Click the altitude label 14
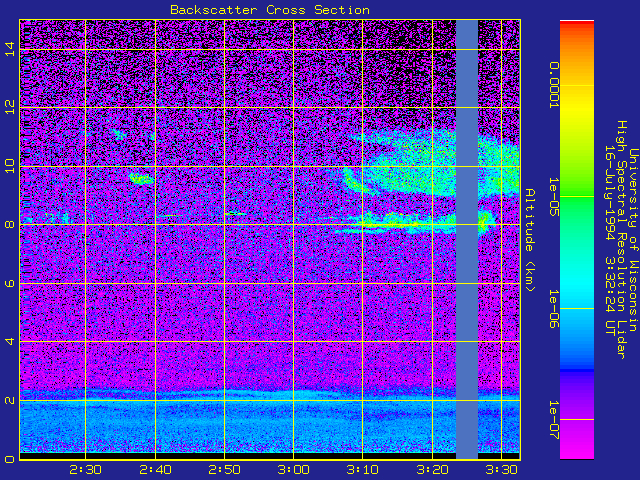This screenshot has height=480, width=640. coord(10,49)
